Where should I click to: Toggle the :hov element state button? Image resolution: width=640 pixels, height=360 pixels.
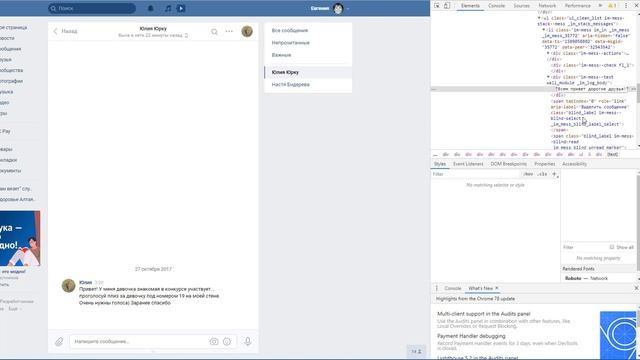tap(528, 174)
